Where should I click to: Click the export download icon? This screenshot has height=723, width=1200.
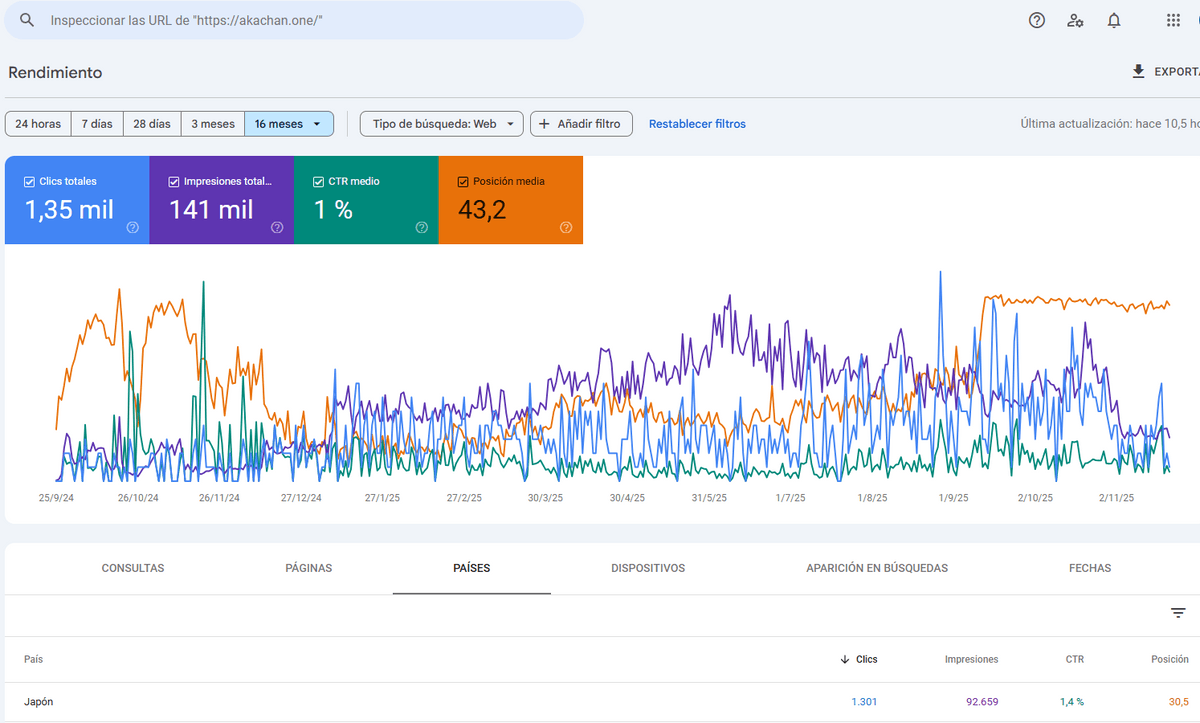(x=1138, y=72)
